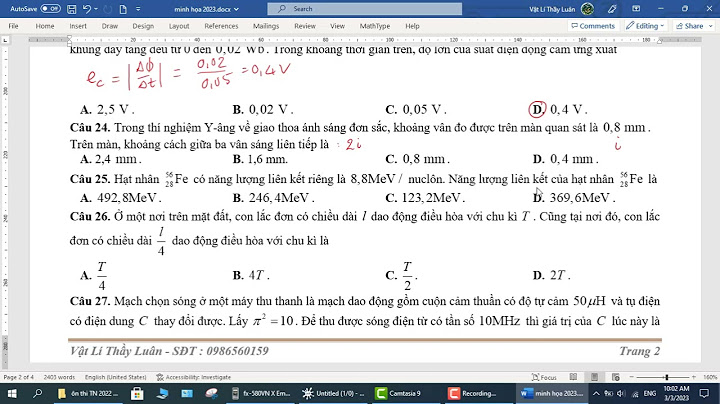Viewport: 720px width, 404px height.
Task: Open Windows taskbar search
Action: pos(38,393)
